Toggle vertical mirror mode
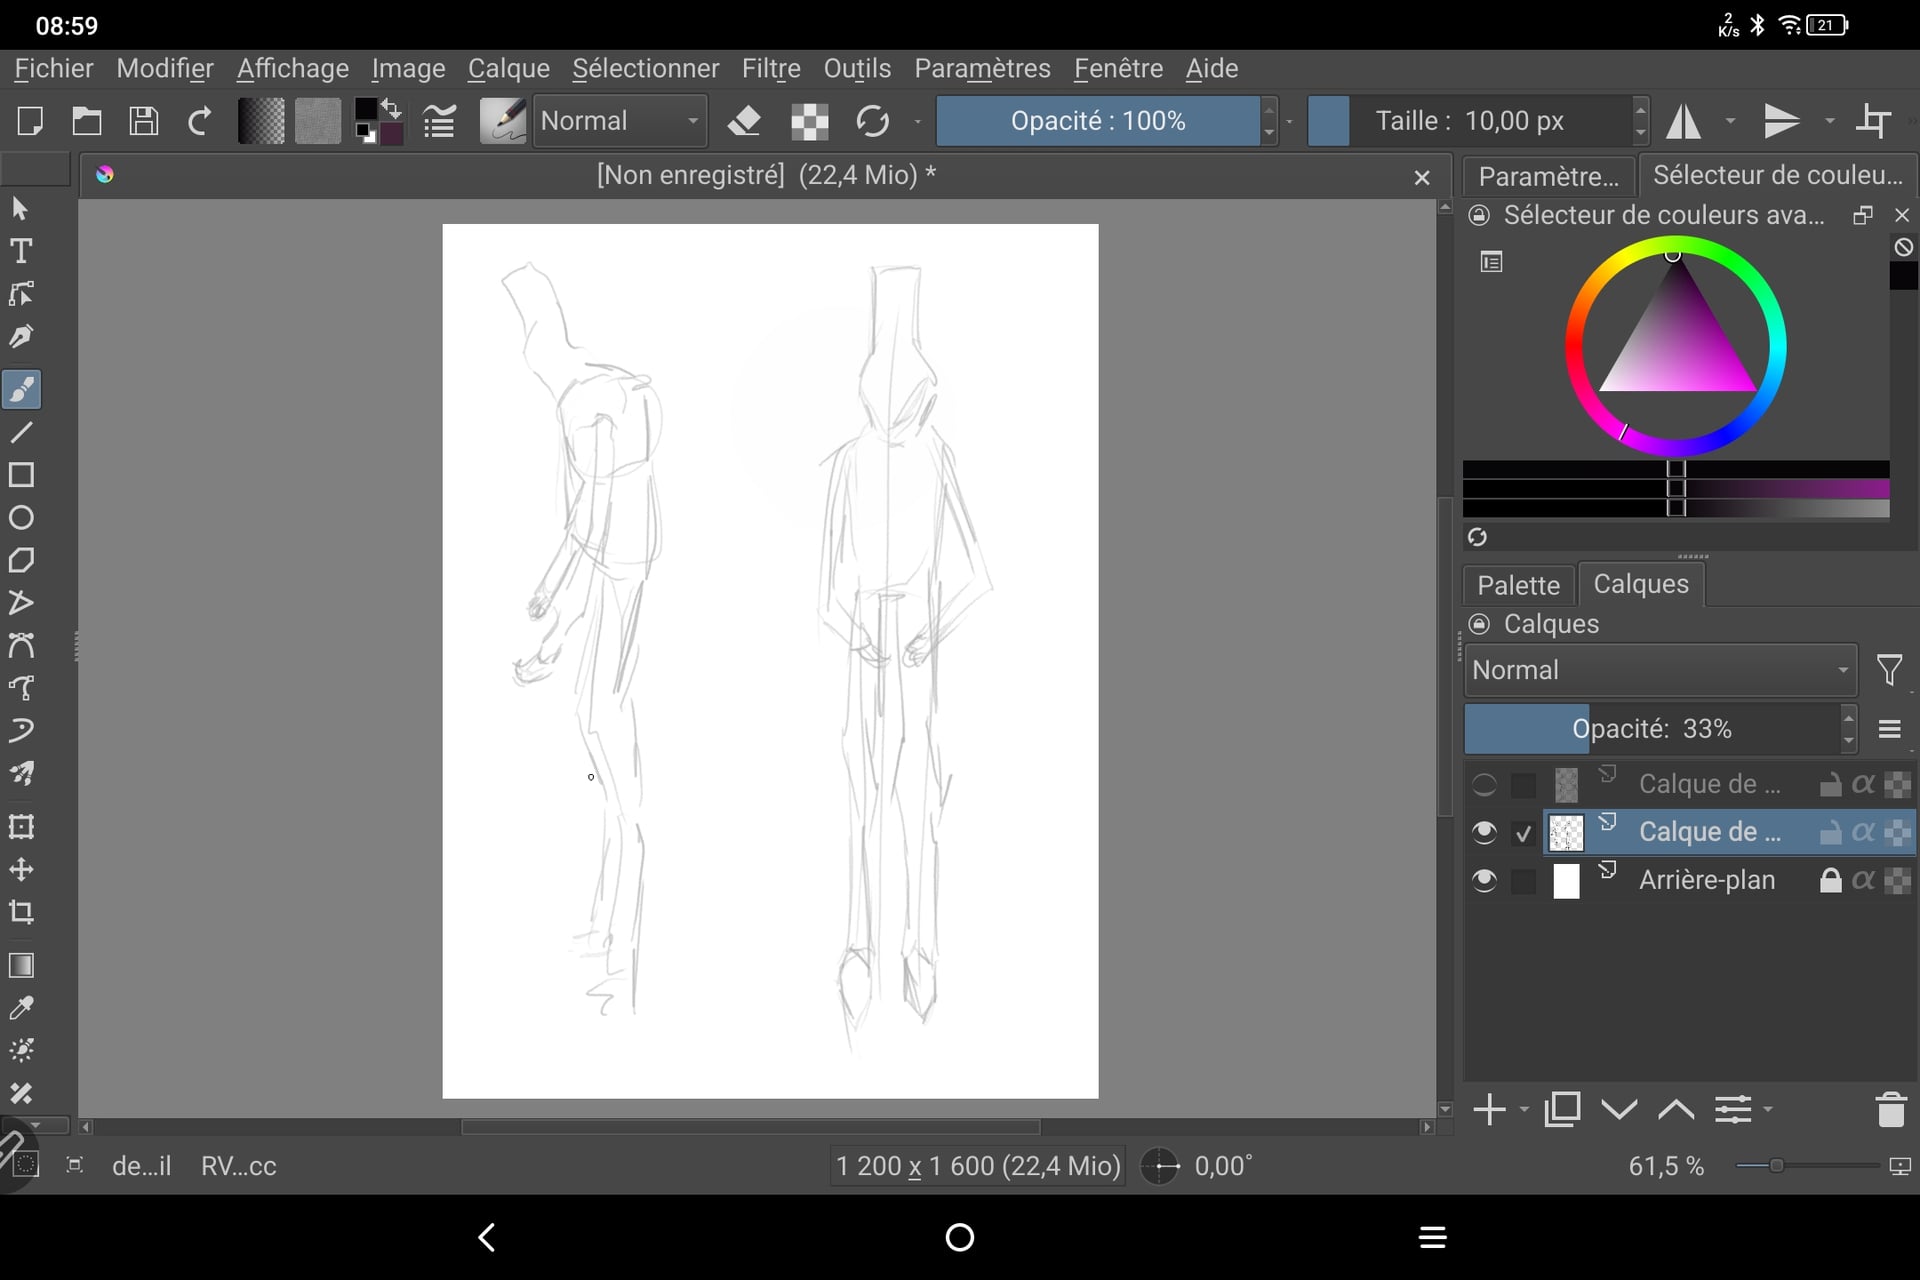The image size is (1920, 1280). click(1781, 121)
